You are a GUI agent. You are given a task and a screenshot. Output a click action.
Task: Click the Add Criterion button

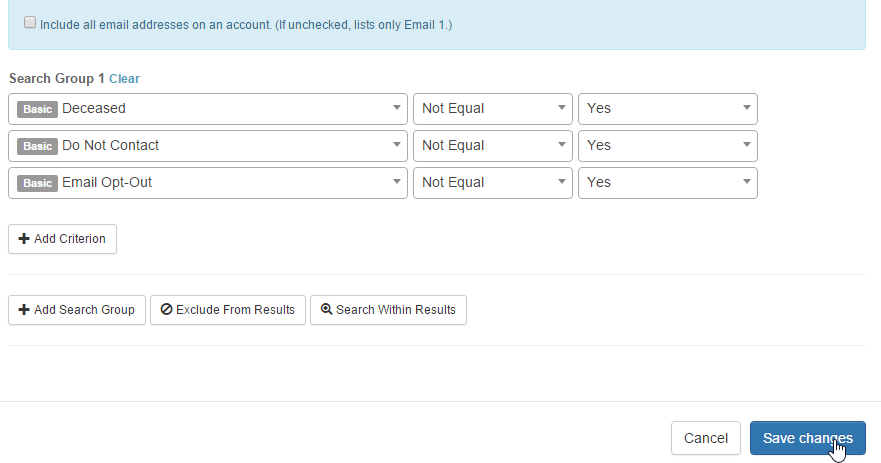click(x=62, y=239)
